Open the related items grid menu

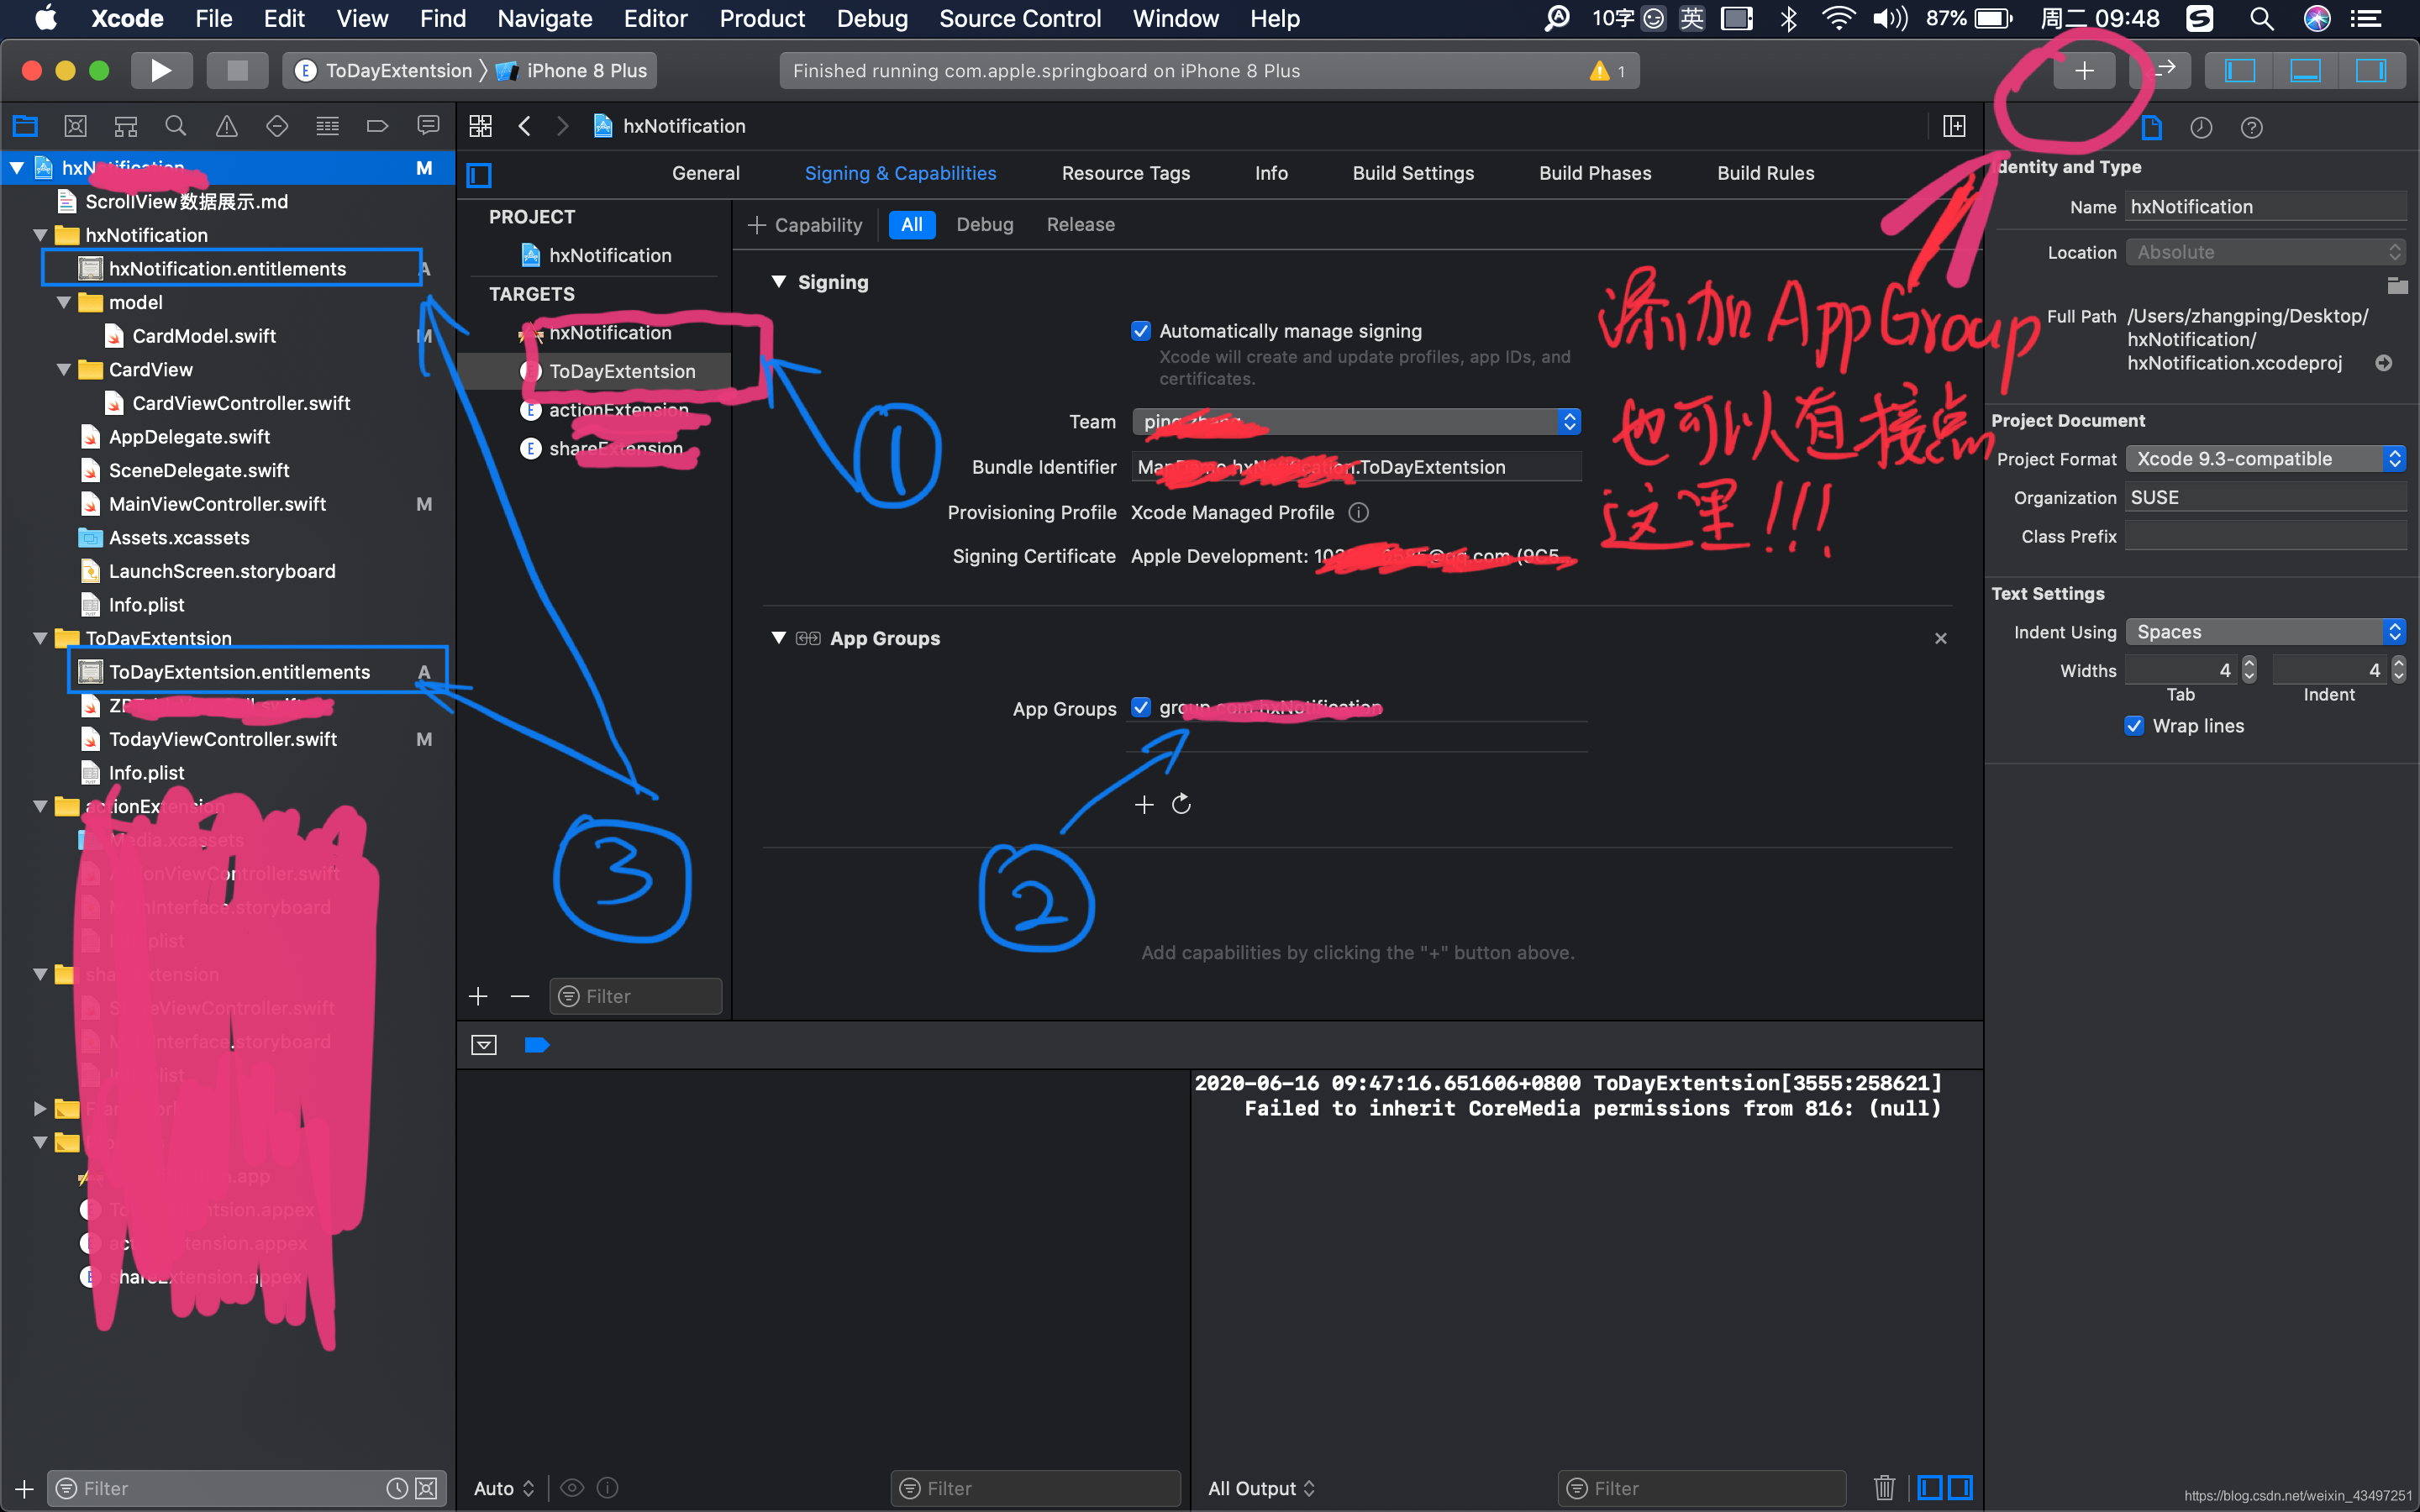pos(481,126)
